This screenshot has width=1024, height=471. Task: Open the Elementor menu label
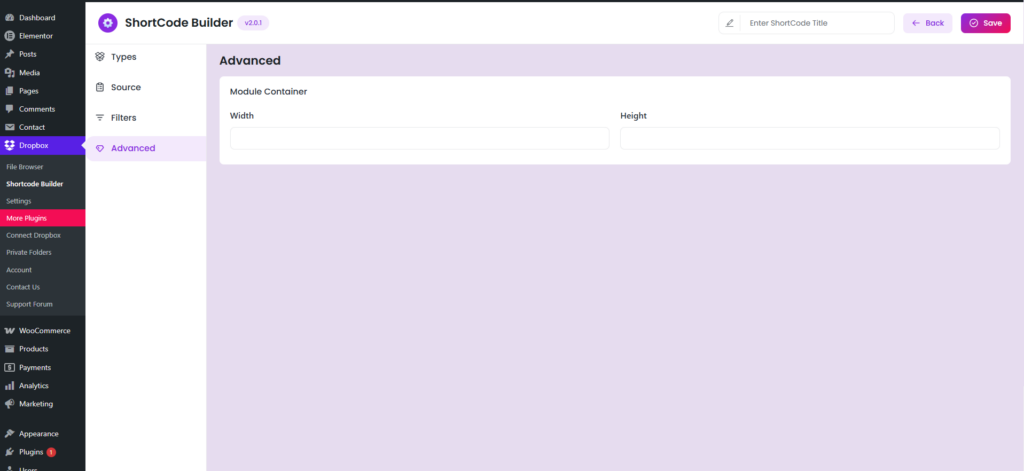(36, 36)
